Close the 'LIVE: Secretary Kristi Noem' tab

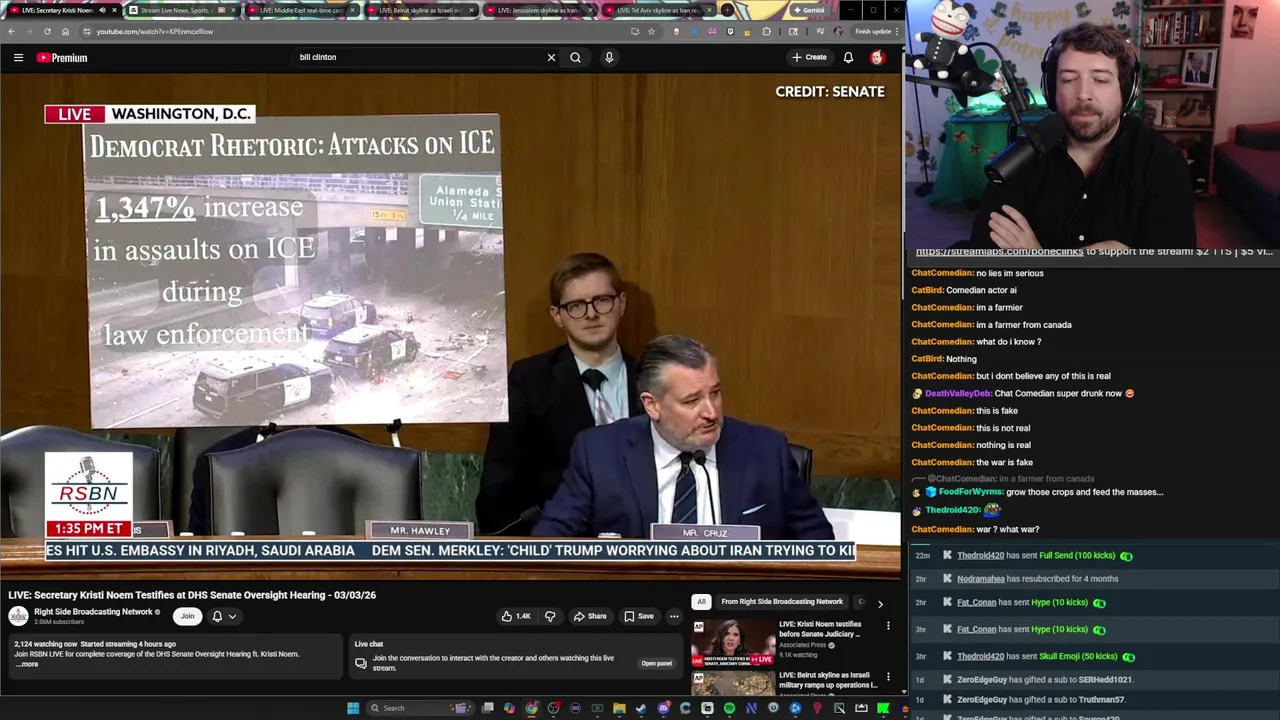[x=115, y=10]
